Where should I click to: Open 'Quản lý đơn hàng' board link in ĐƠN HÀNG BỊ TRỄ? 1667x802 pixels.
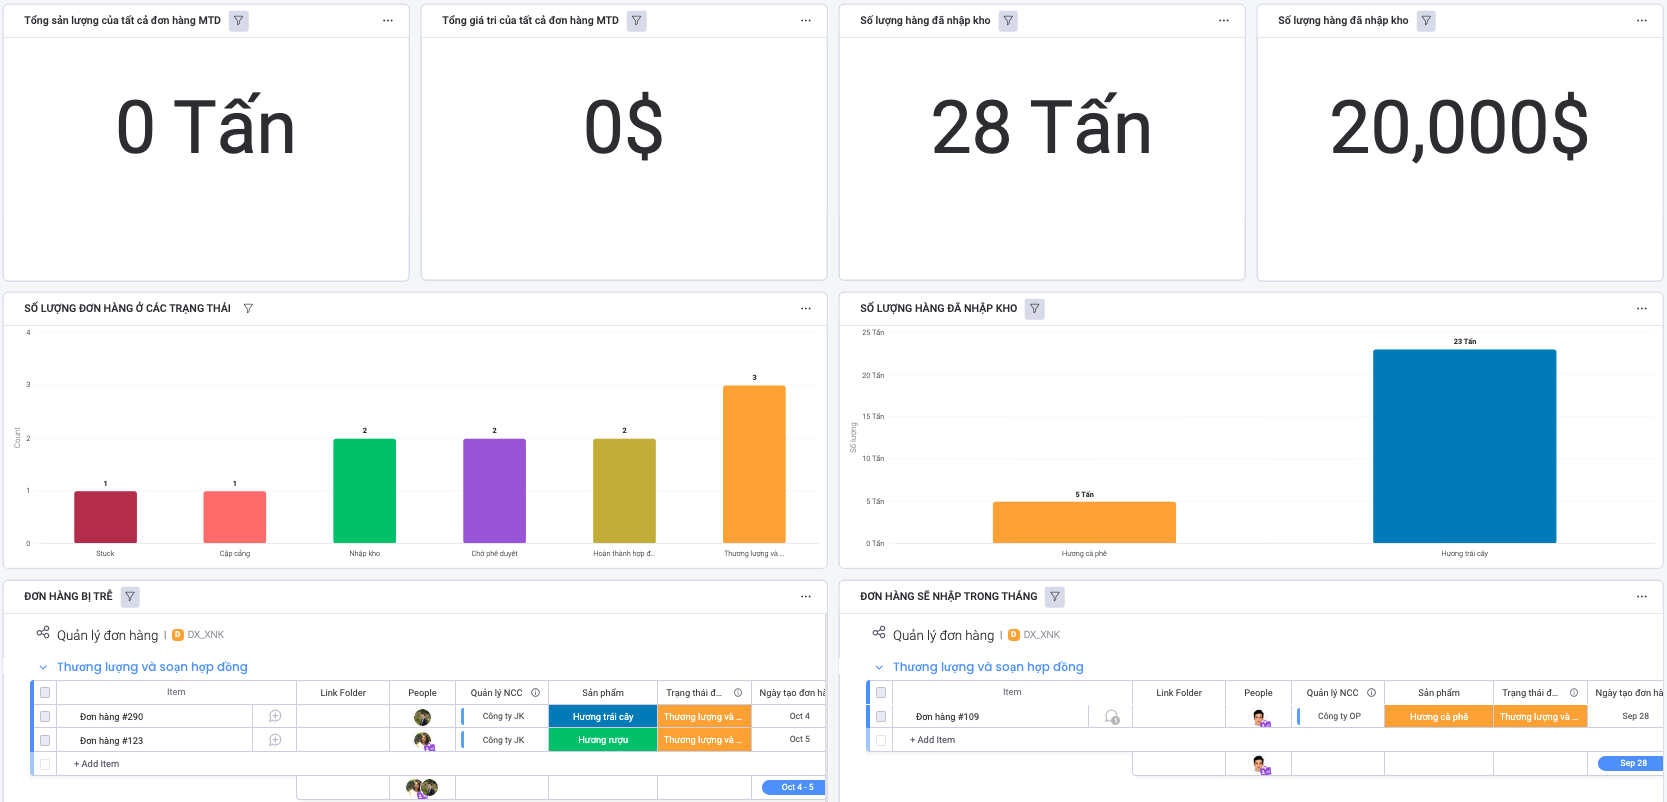[x=107, y=635]
